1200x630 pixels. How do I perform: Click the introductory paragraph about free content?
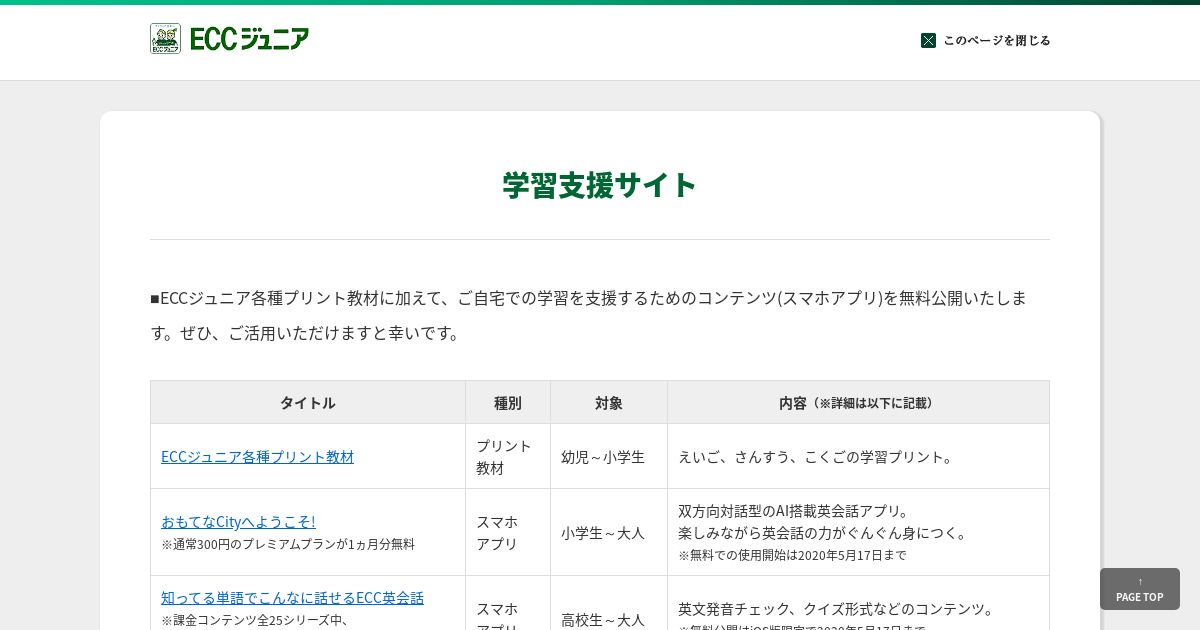[x=589, y=315]
